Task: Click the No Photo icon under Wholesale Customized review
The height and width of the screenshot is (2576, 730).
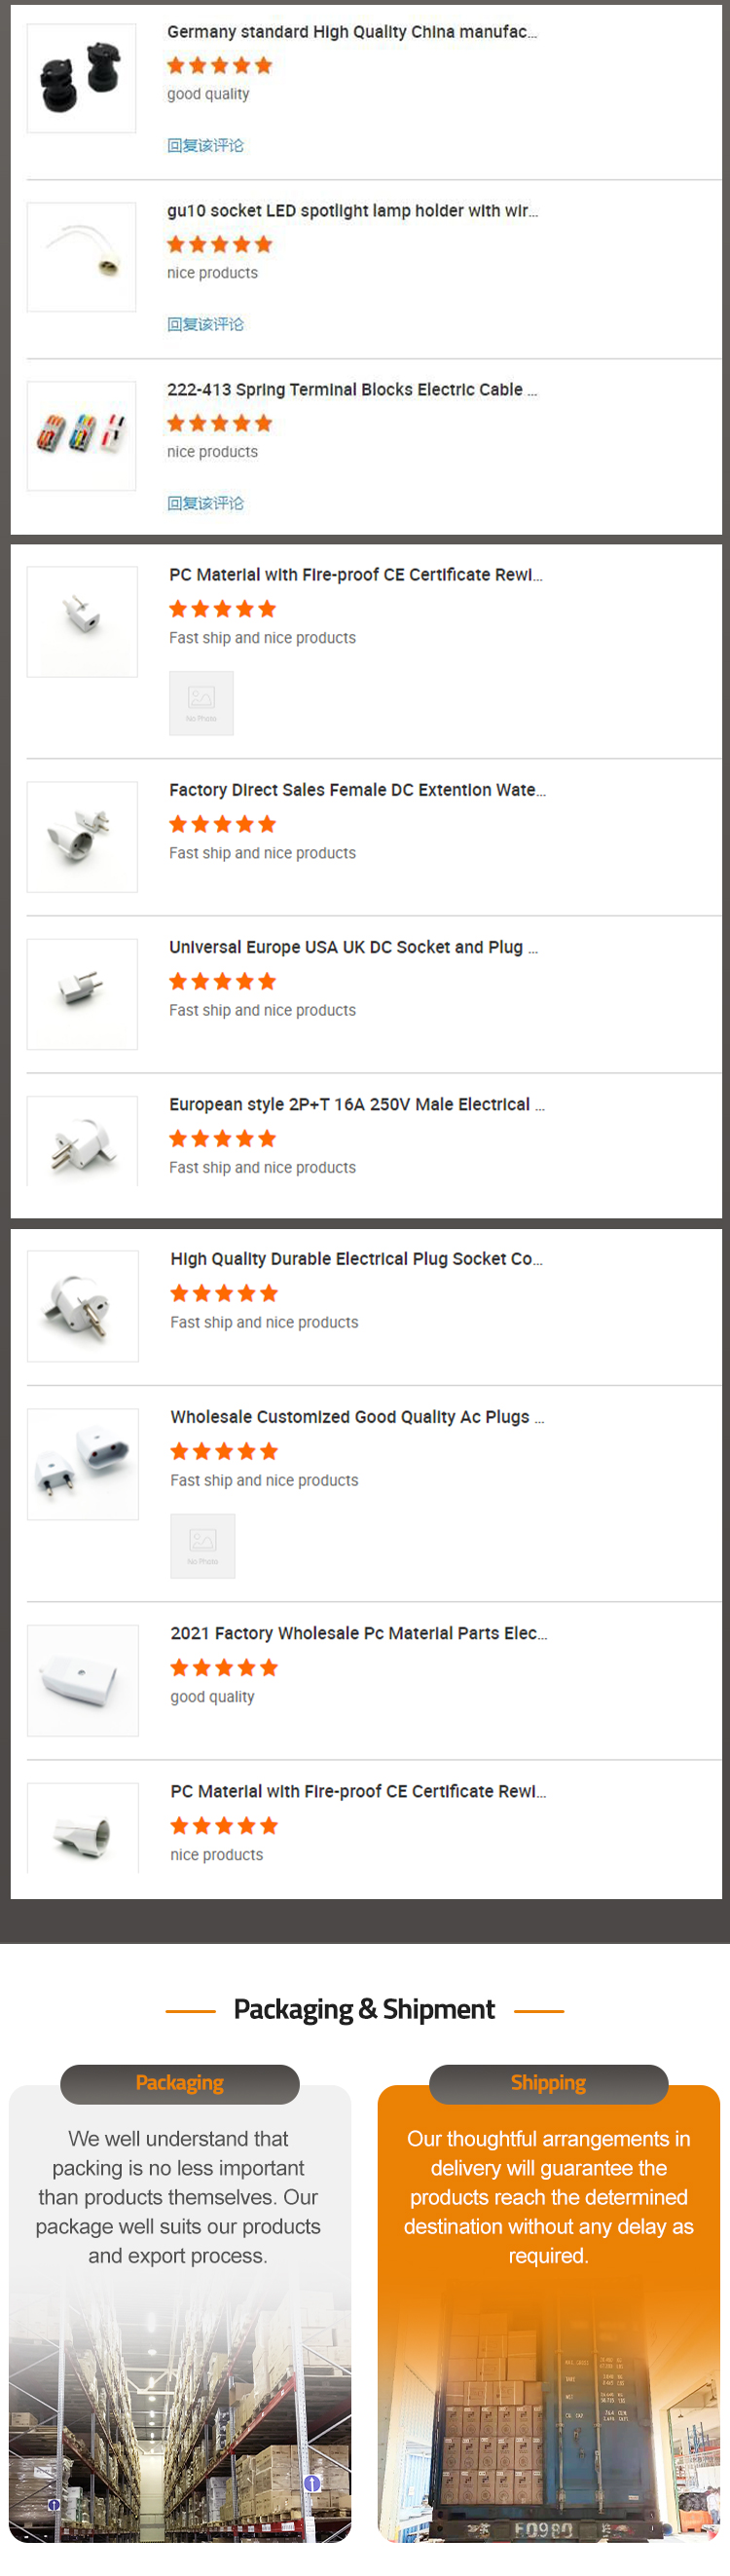Action: pyautogui.click(x=203, y=1546)
